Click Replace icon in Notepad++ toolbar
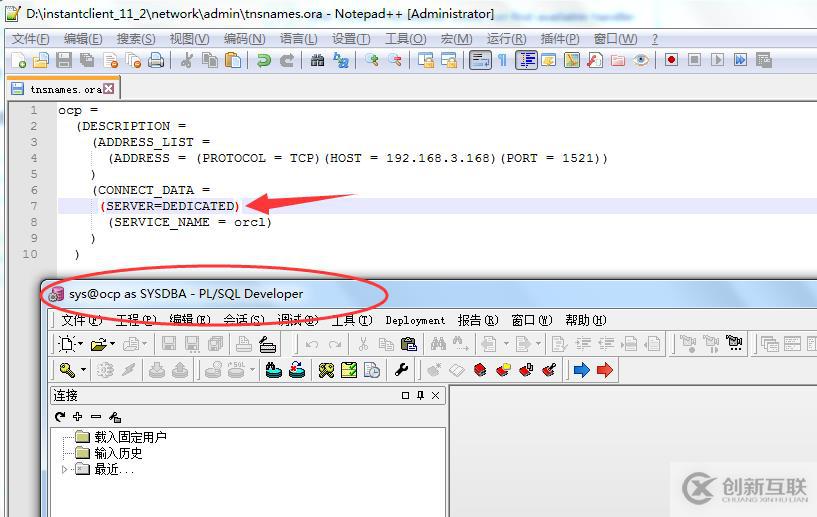 (x=341, y=60)
